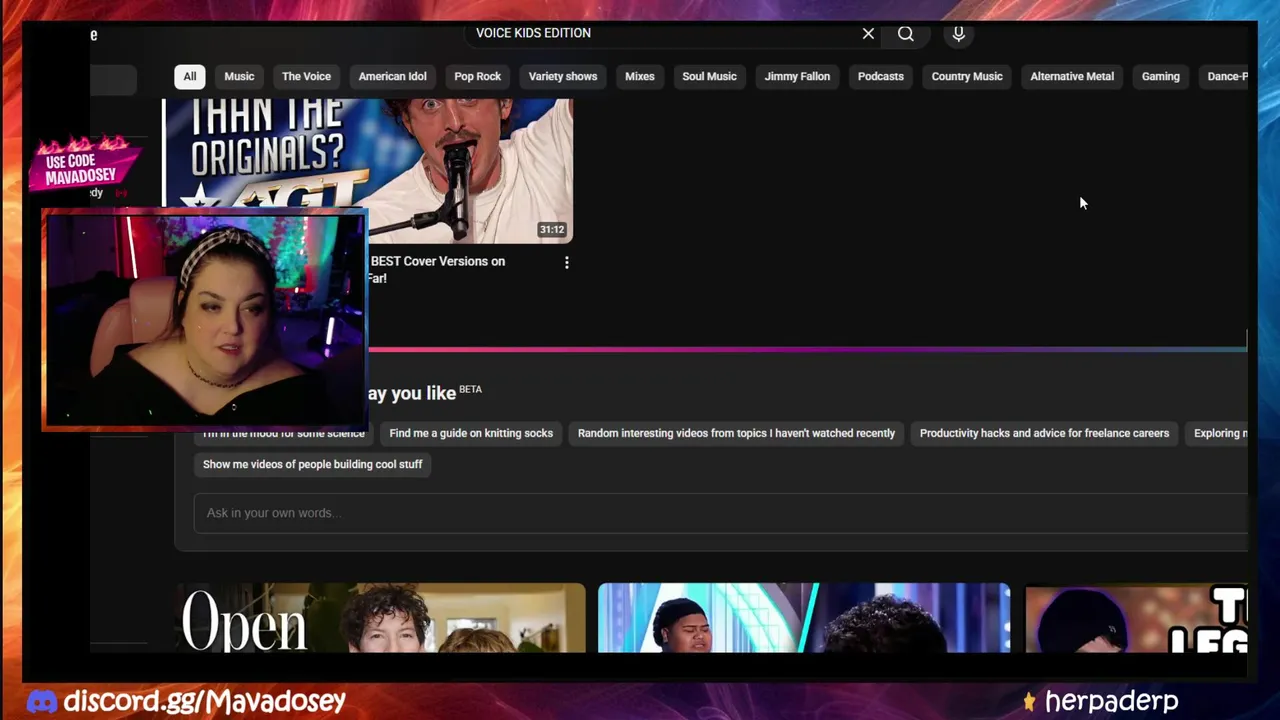The image size is (1280, 720).
Task: Open the video thumbnail with Open text
Action: (381, 617)
